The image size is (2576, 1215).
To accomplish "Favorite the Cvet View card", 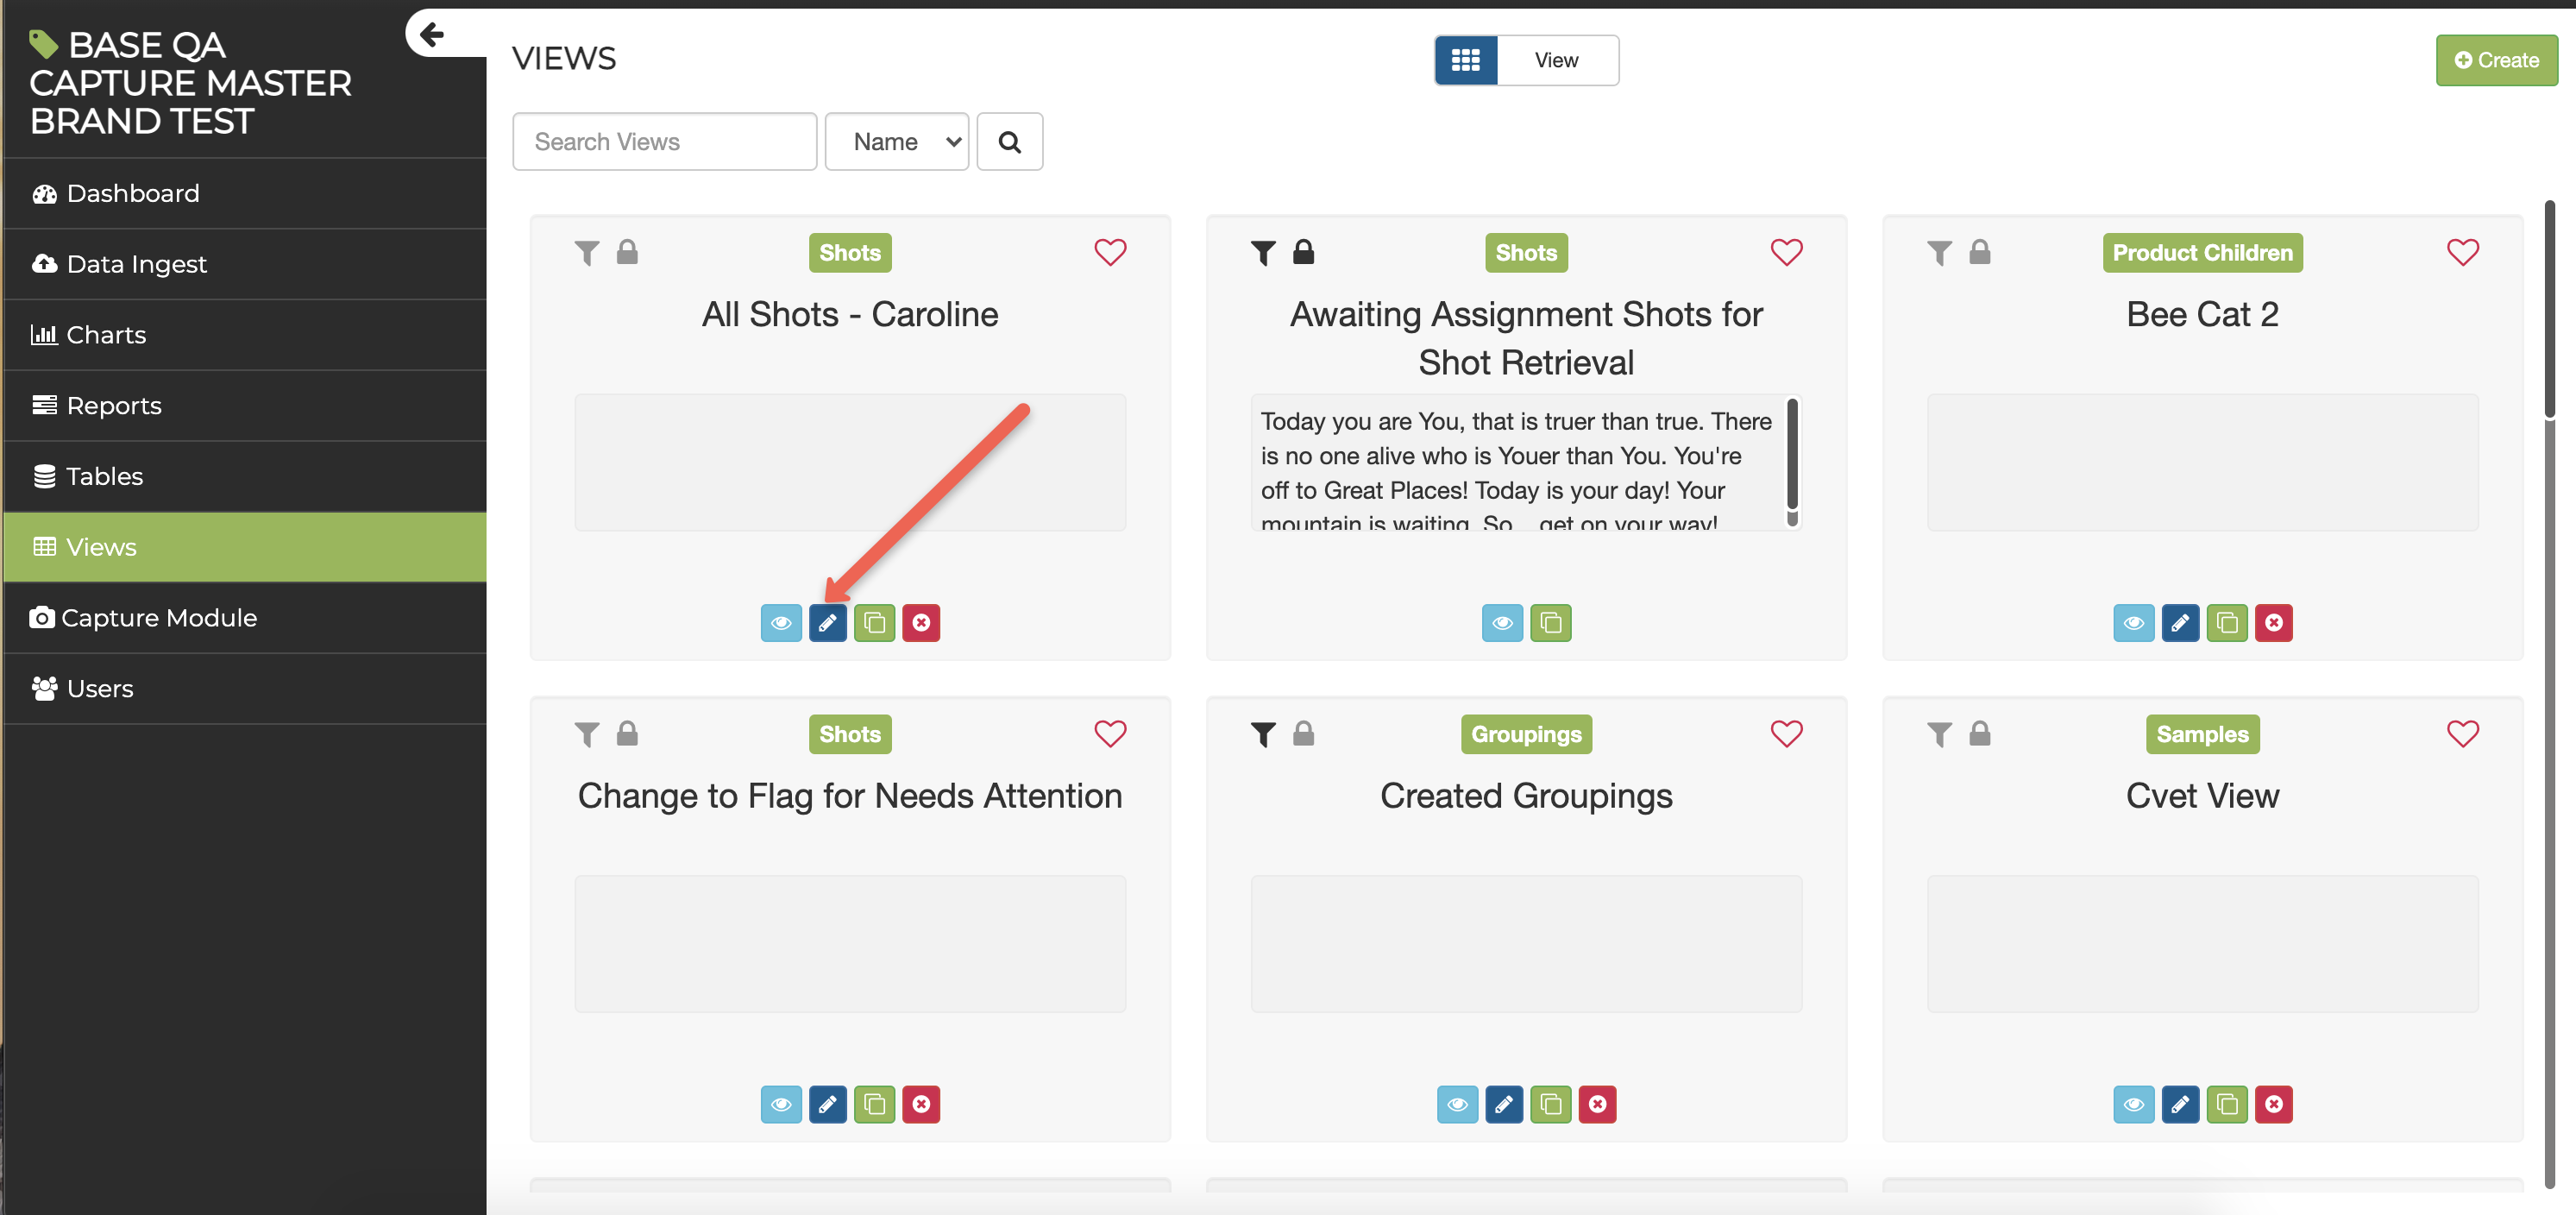I will [2462, 734].
